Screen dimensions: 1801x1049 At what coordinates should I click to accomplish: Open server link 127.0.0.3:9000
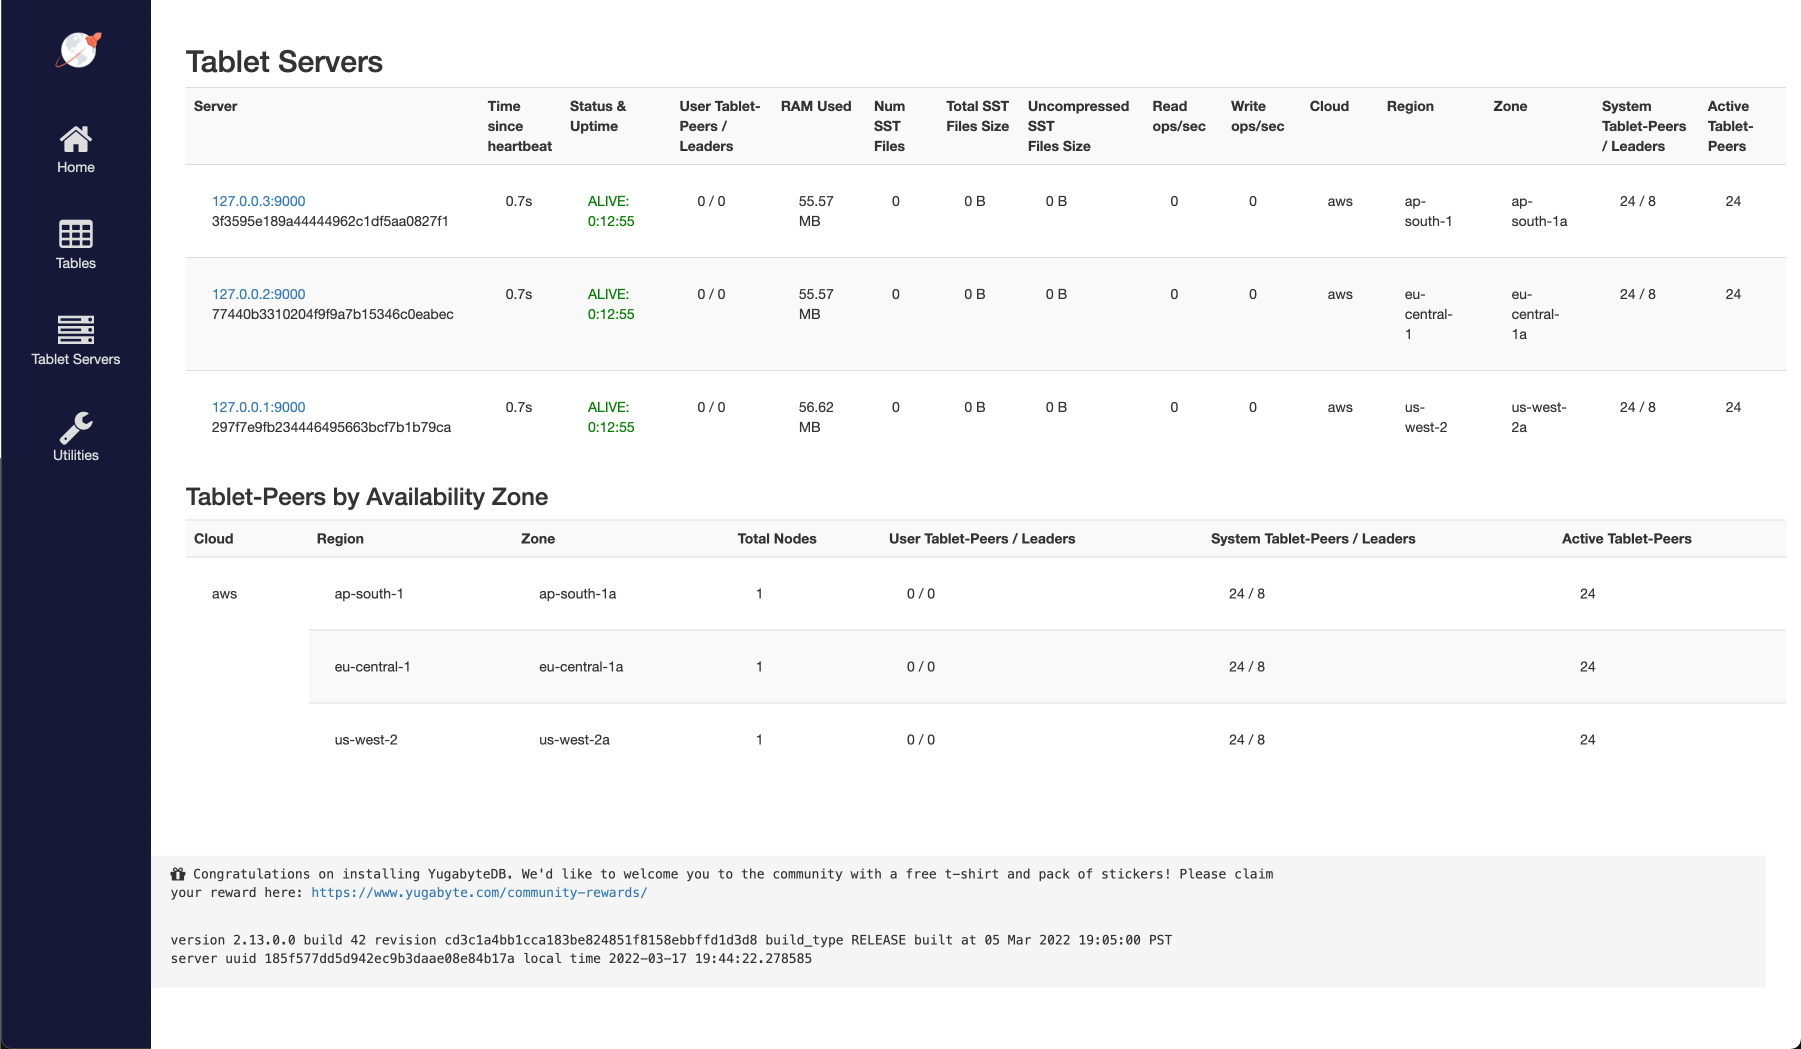(258, 201)
